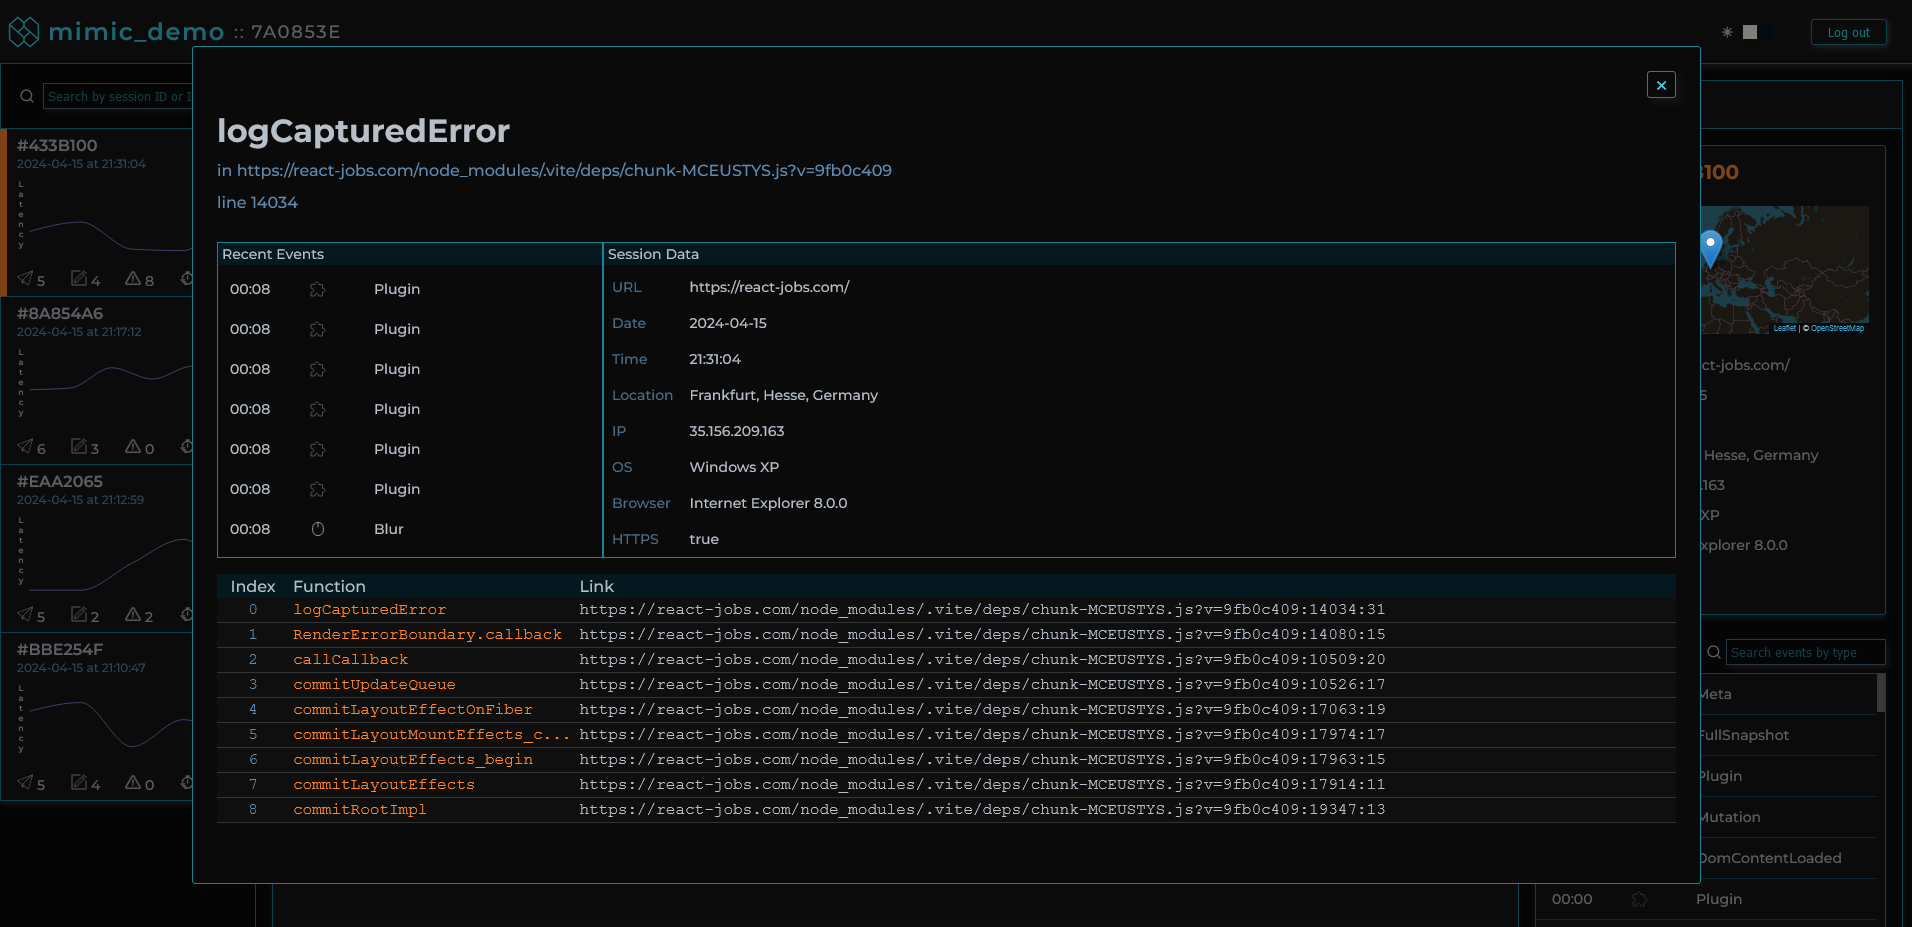
Task: Click the session ID search box
Action: click(x=118, y=96)
